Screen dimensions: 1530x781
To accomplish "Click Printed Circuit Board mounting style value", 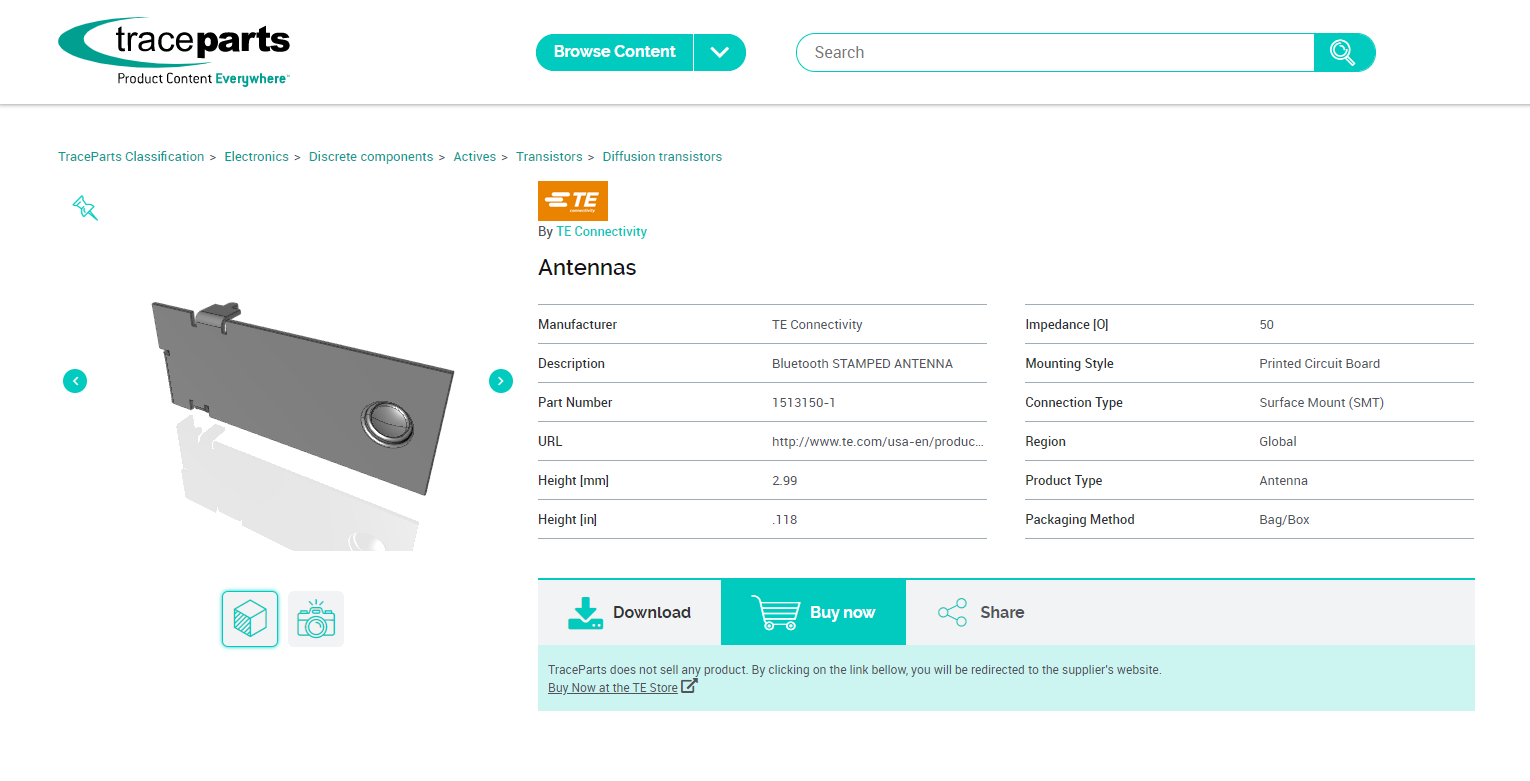I will (x=1320, y=363).
